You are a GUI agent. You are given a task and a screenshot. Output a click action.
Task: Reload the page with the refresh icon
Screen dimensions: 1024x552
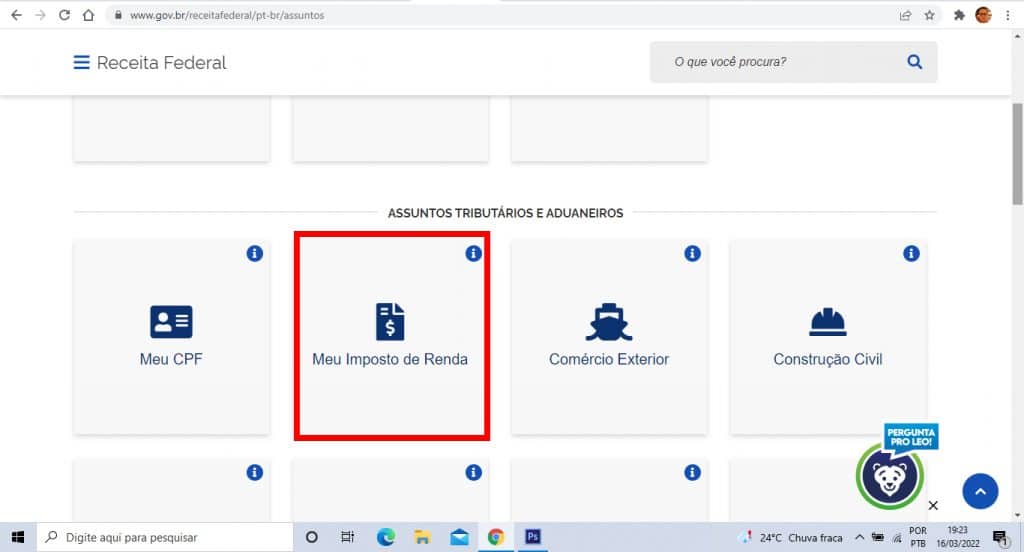coord(64,15)
